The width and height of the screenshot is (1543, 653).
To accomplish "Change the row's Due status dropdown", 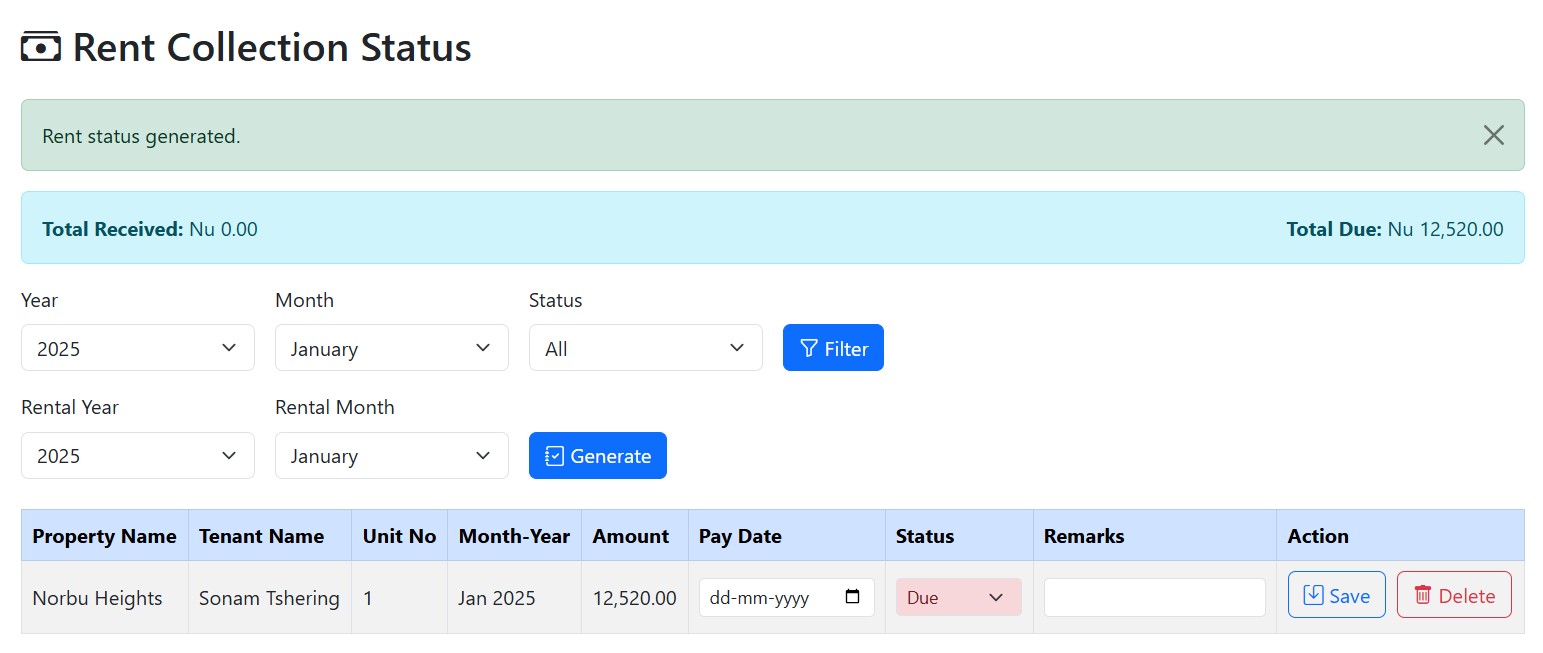I will 958,597.
